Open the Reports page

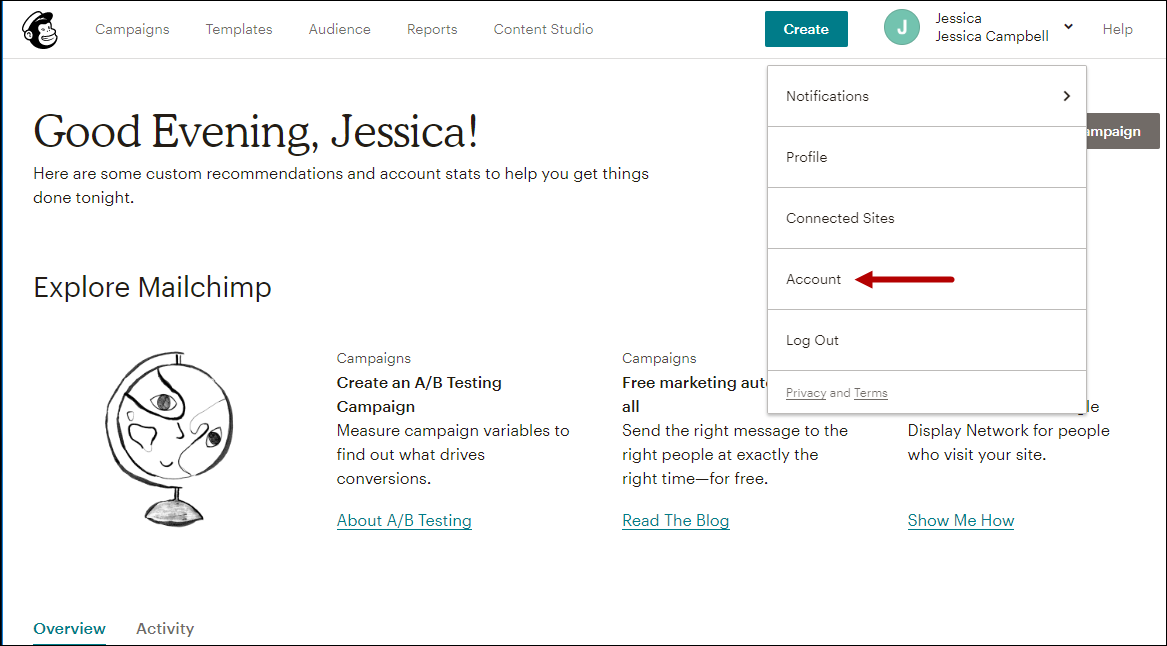pos(432,29)
